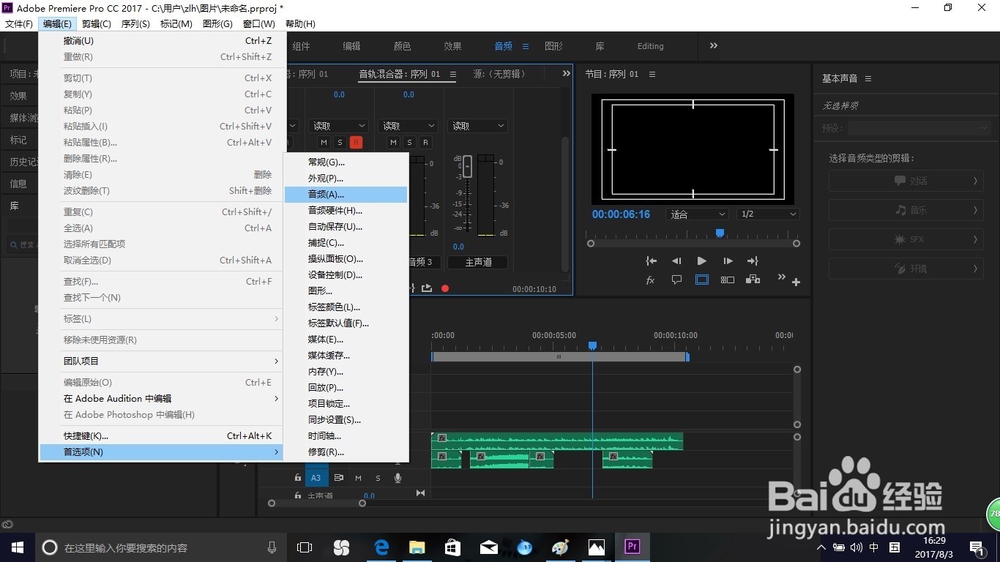Click the Dialogue audio type button
Image resolution: width=1000 pixels, height=562 pixels.
coord(906,181)
